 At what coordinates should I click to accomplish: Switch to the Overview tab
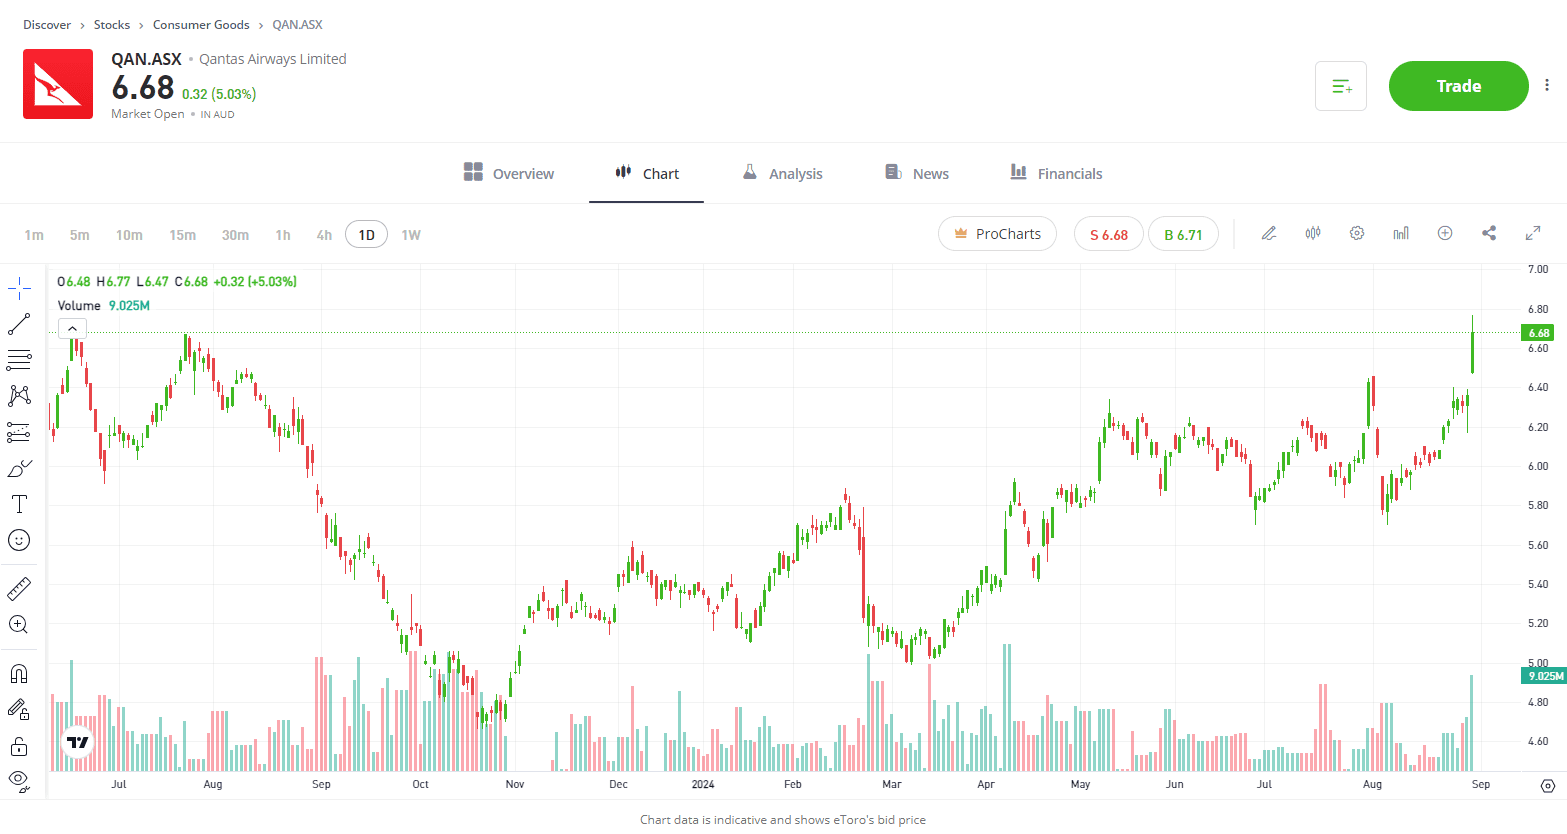(x=508, y=173)
